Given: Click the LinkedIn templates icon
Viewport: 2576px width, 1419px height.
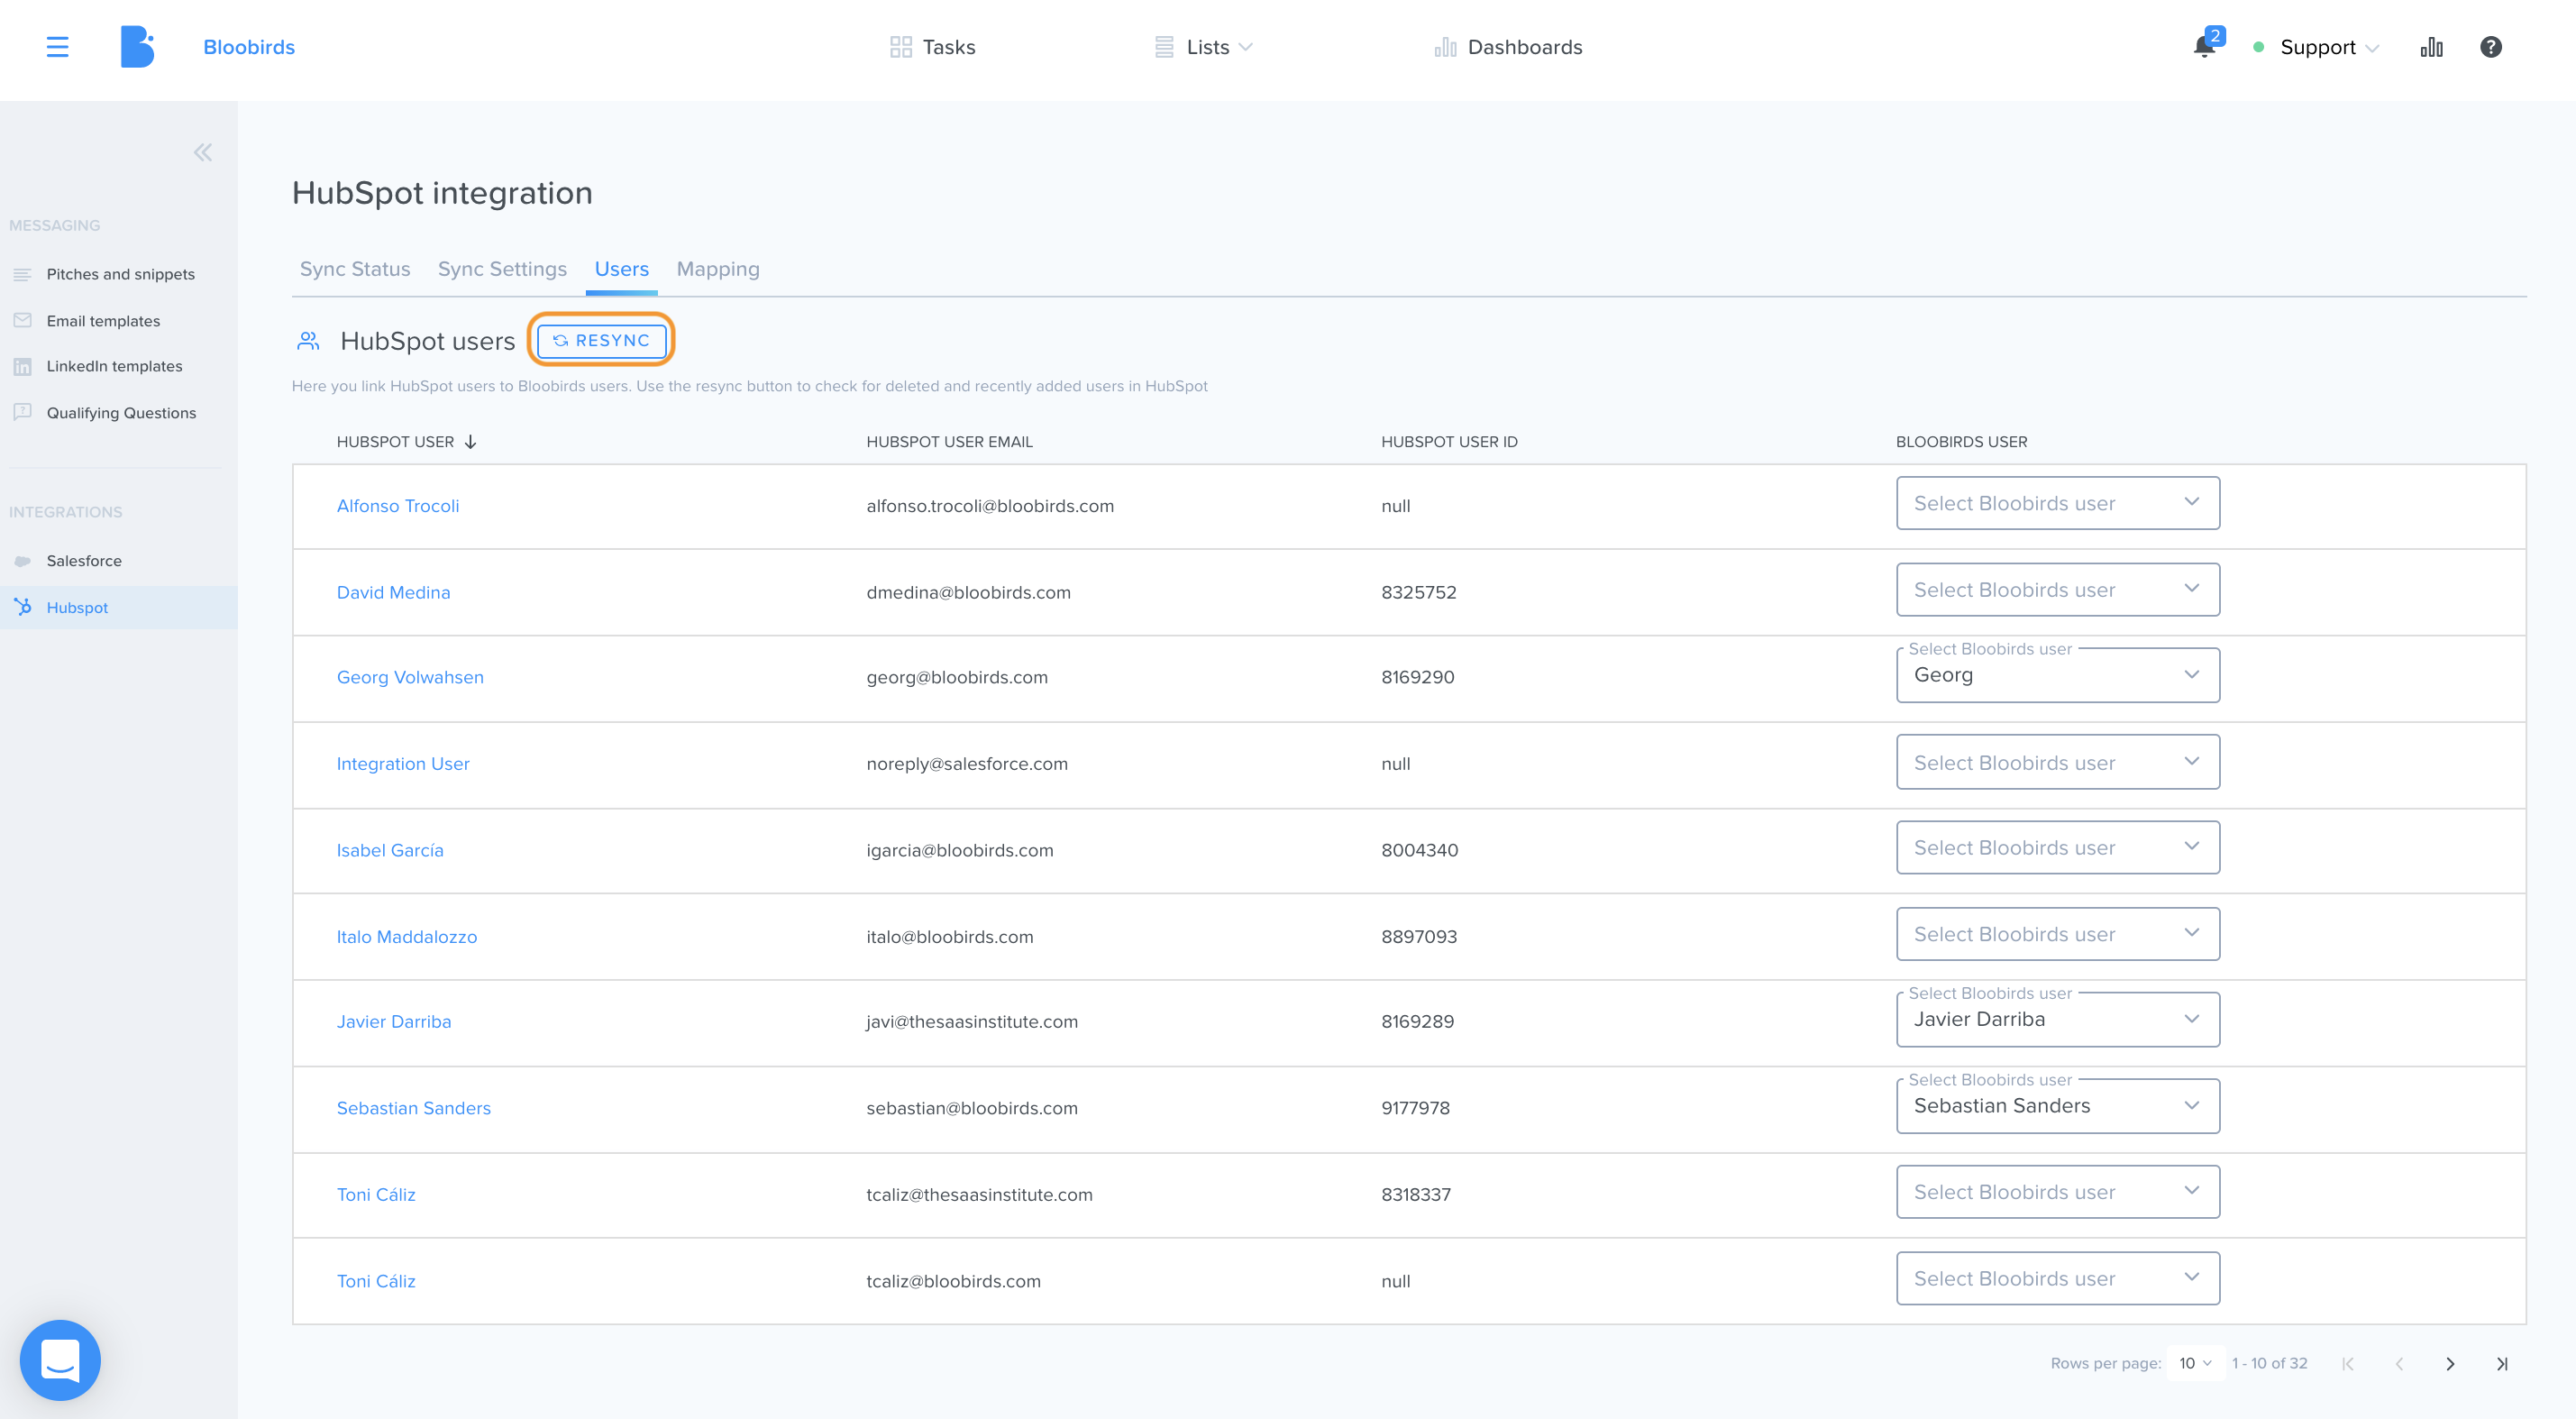Looking at the screenshot, I should [23, 366].
